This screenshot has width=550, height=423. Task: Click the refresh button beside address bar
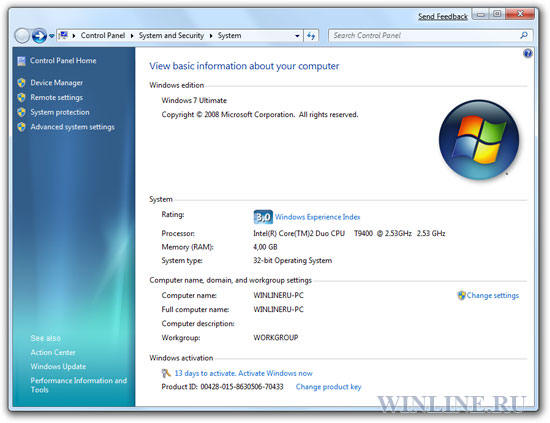(x=311, y=36)
